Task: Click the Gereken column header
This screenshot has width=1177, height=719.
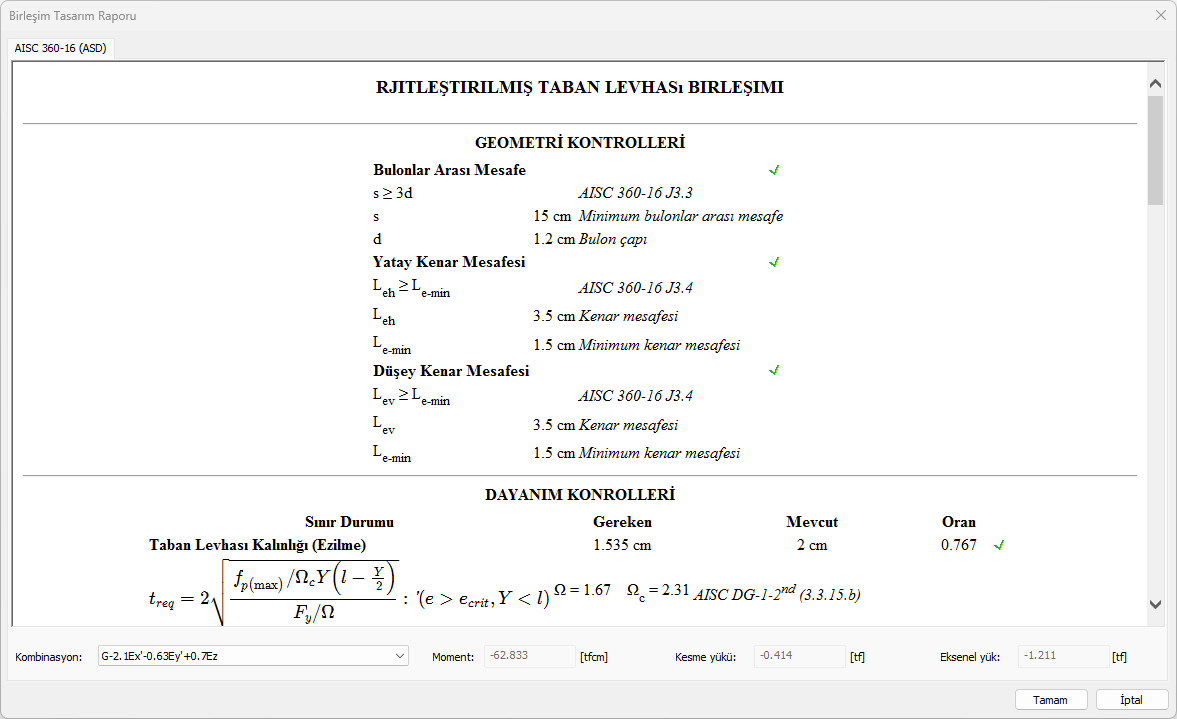Action: (622, 522)
